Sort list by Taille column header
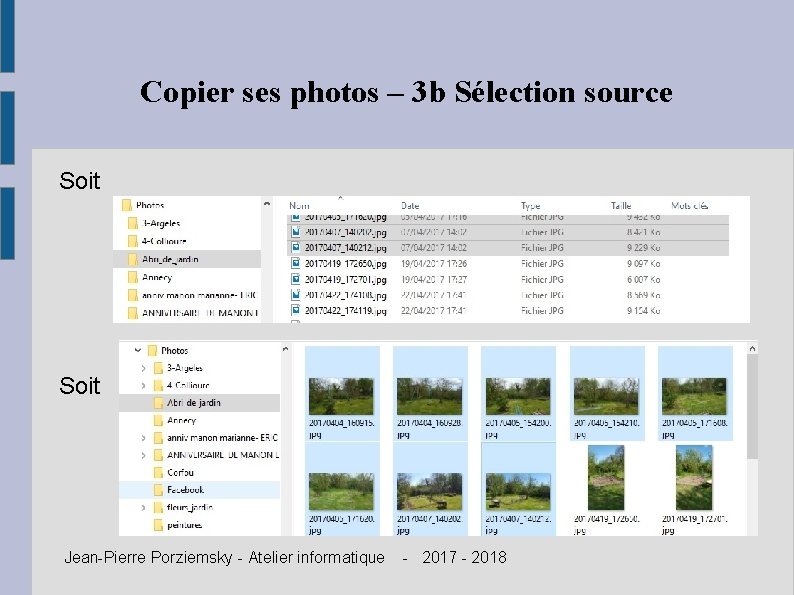794x595 pixels. (621, 206)
